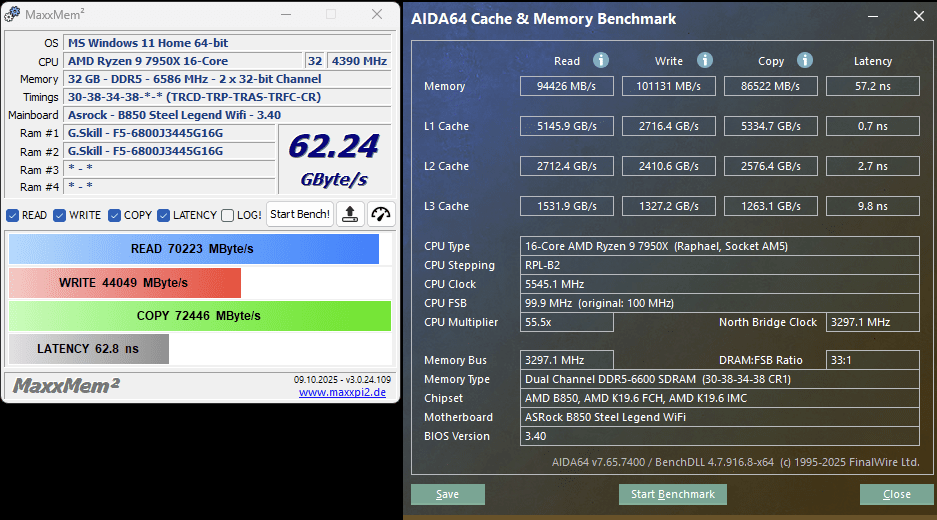937x520 pixels.
Task: Click Memory Copy value 86522 MB/s
Action: click(771, 86)
